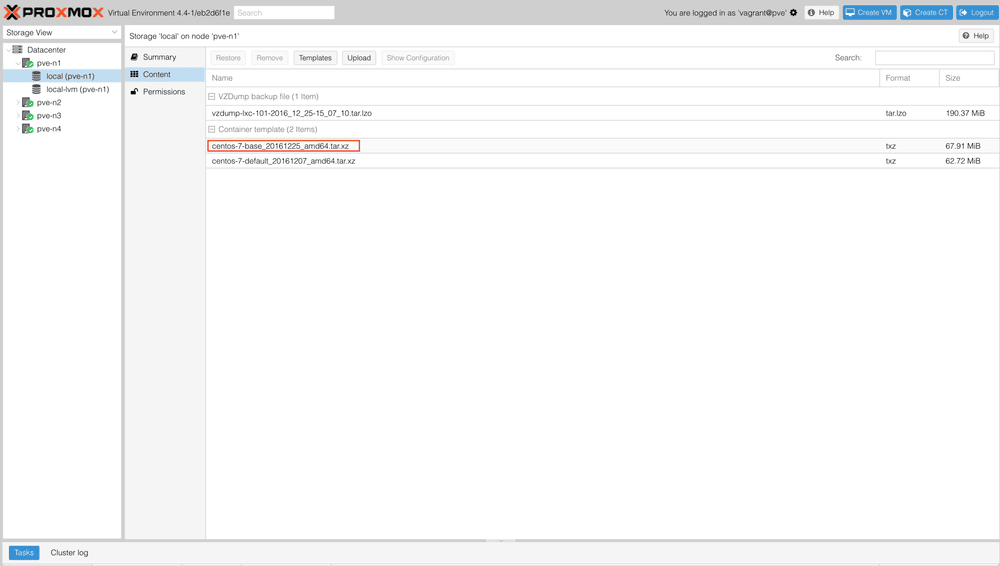The width and height of the screenshot is (1000, 566).
Task: Click the Templates button
Action: 315,58
